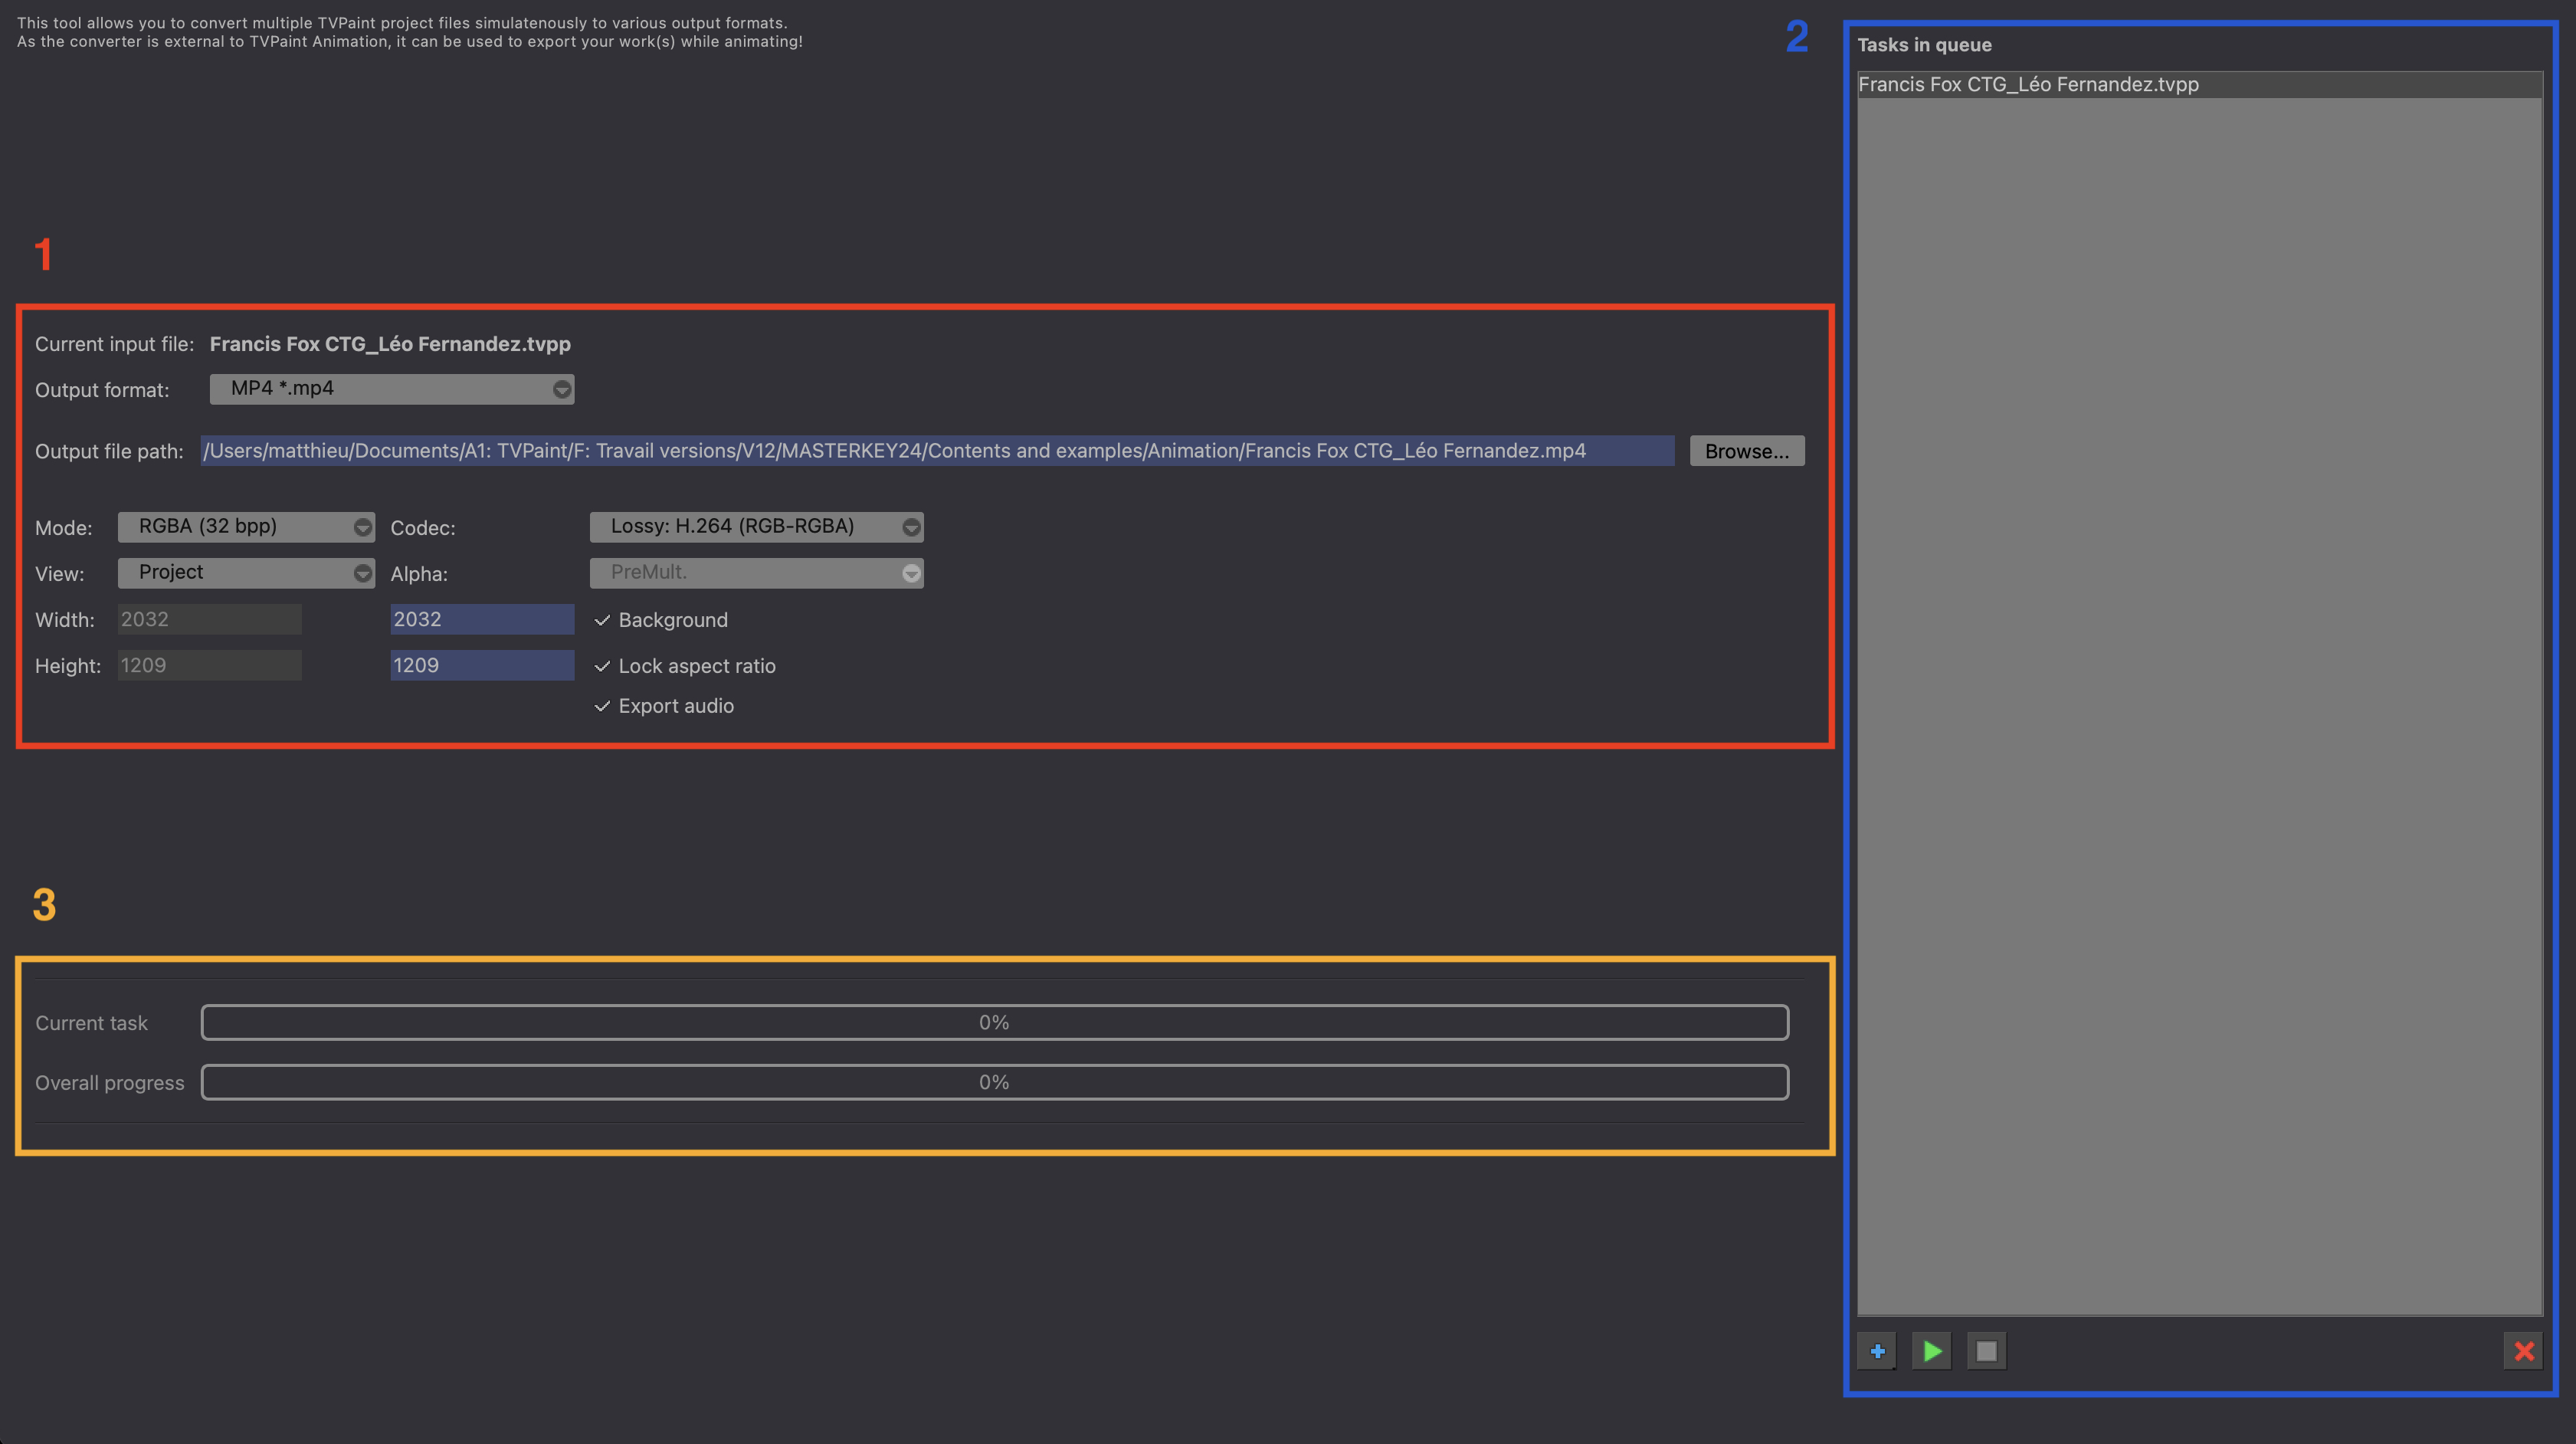Select the editable width field showing 2032

(x=481, y=619)
